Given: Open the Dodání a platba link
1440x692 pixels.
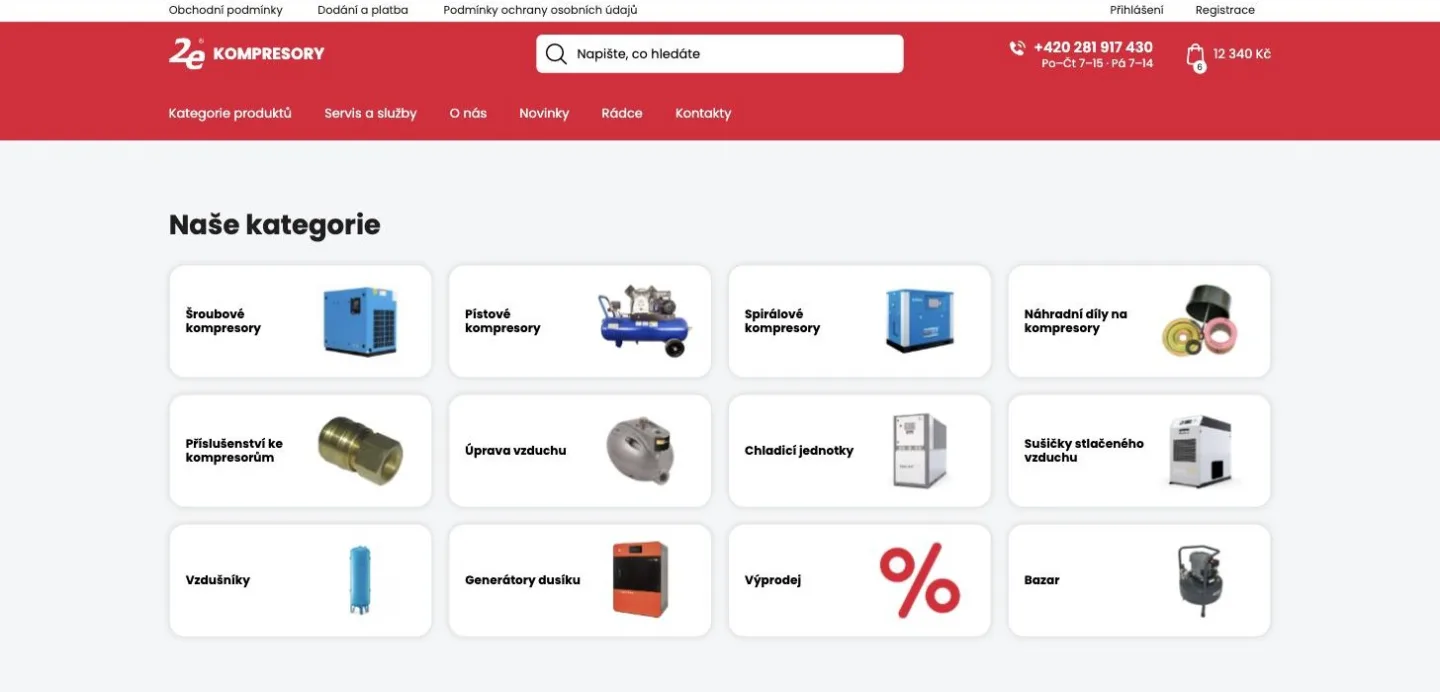Looking at the screenshot, I should (363, 10).
